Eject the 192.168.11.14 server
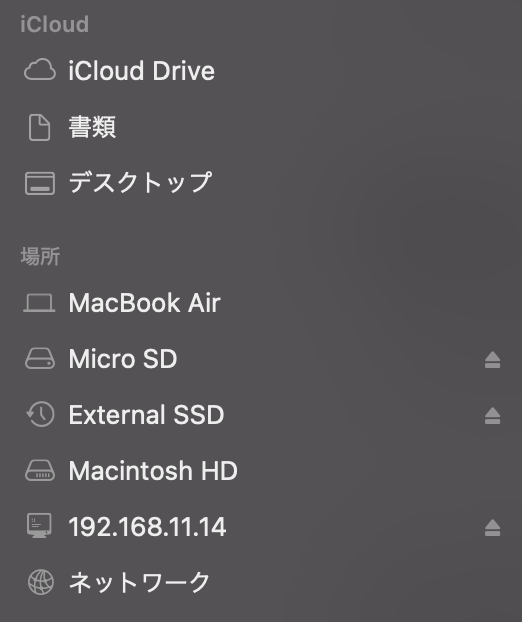This screenshot has width=522, height=622. pos(492,528)
